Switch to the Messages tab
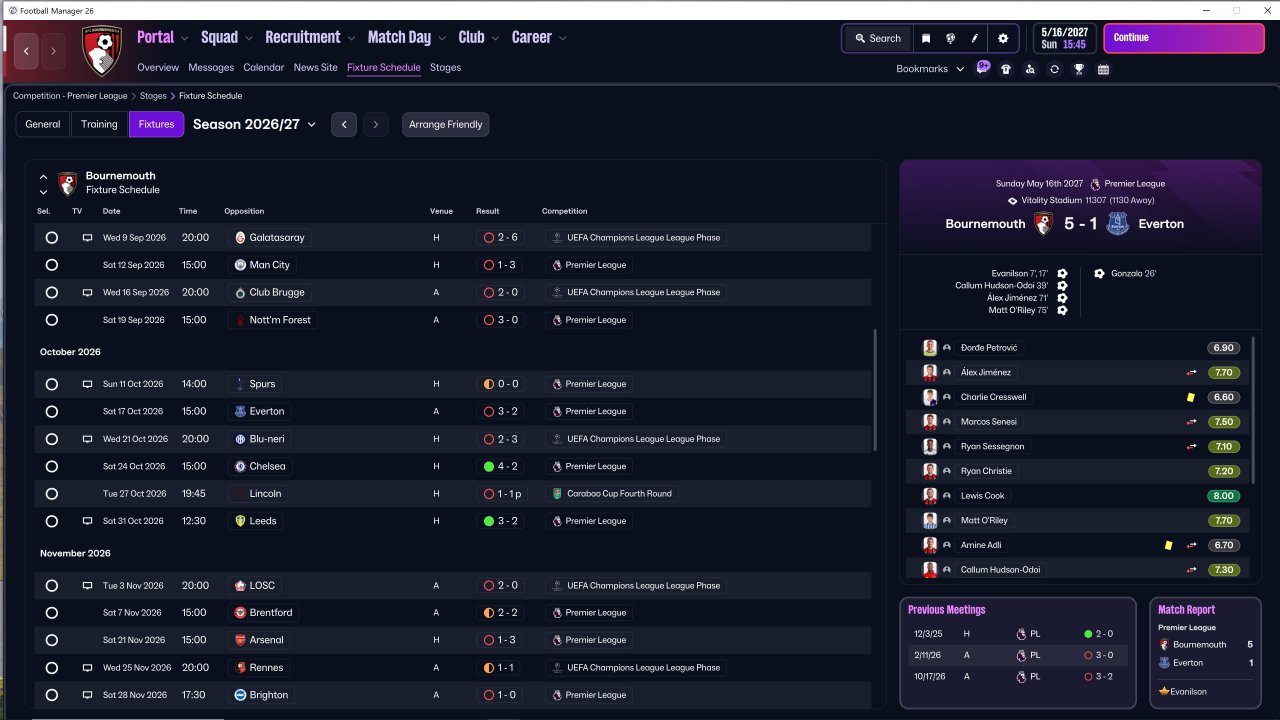Screen dimensions: 1280x720 tap(211, 68)
